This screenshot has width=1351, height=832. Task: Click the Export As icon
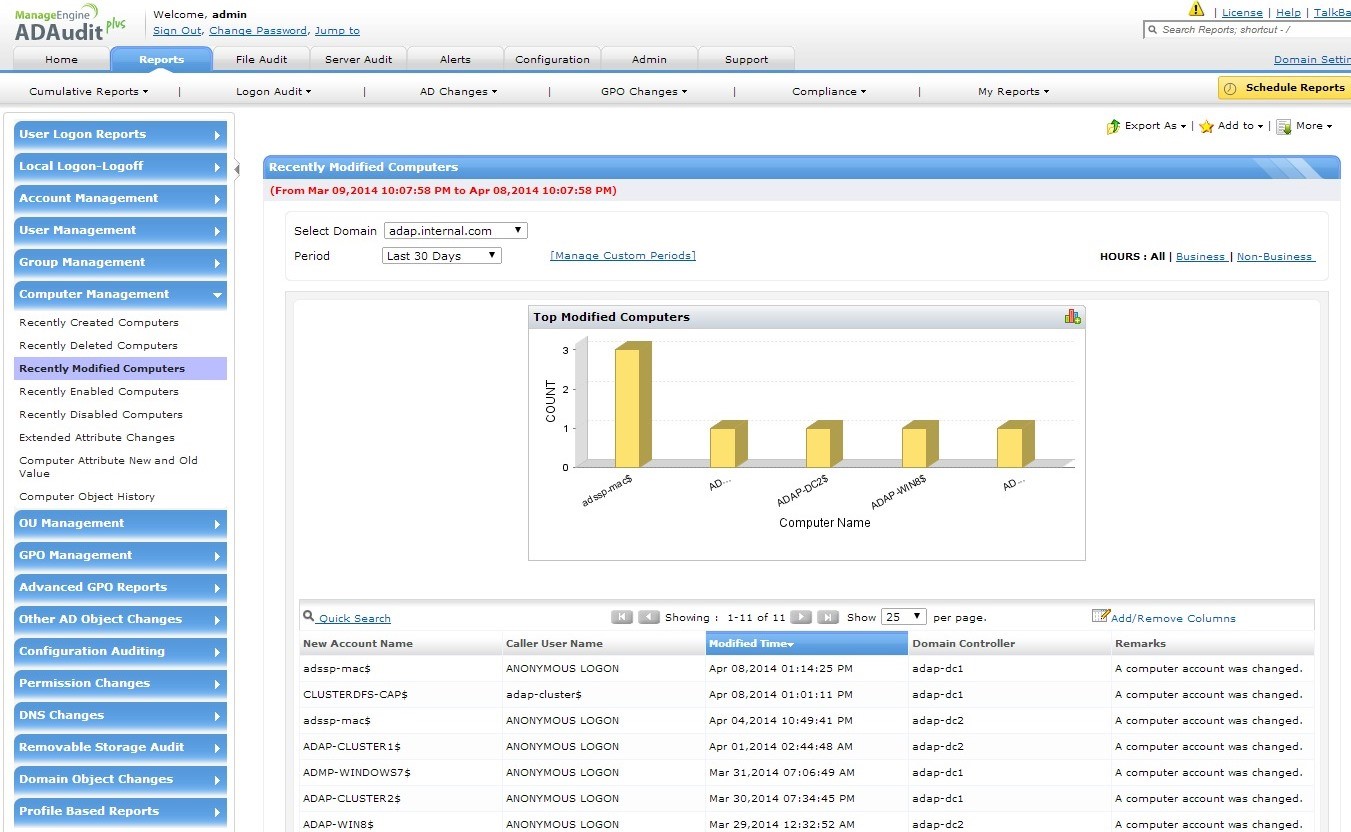(1113, 127)
